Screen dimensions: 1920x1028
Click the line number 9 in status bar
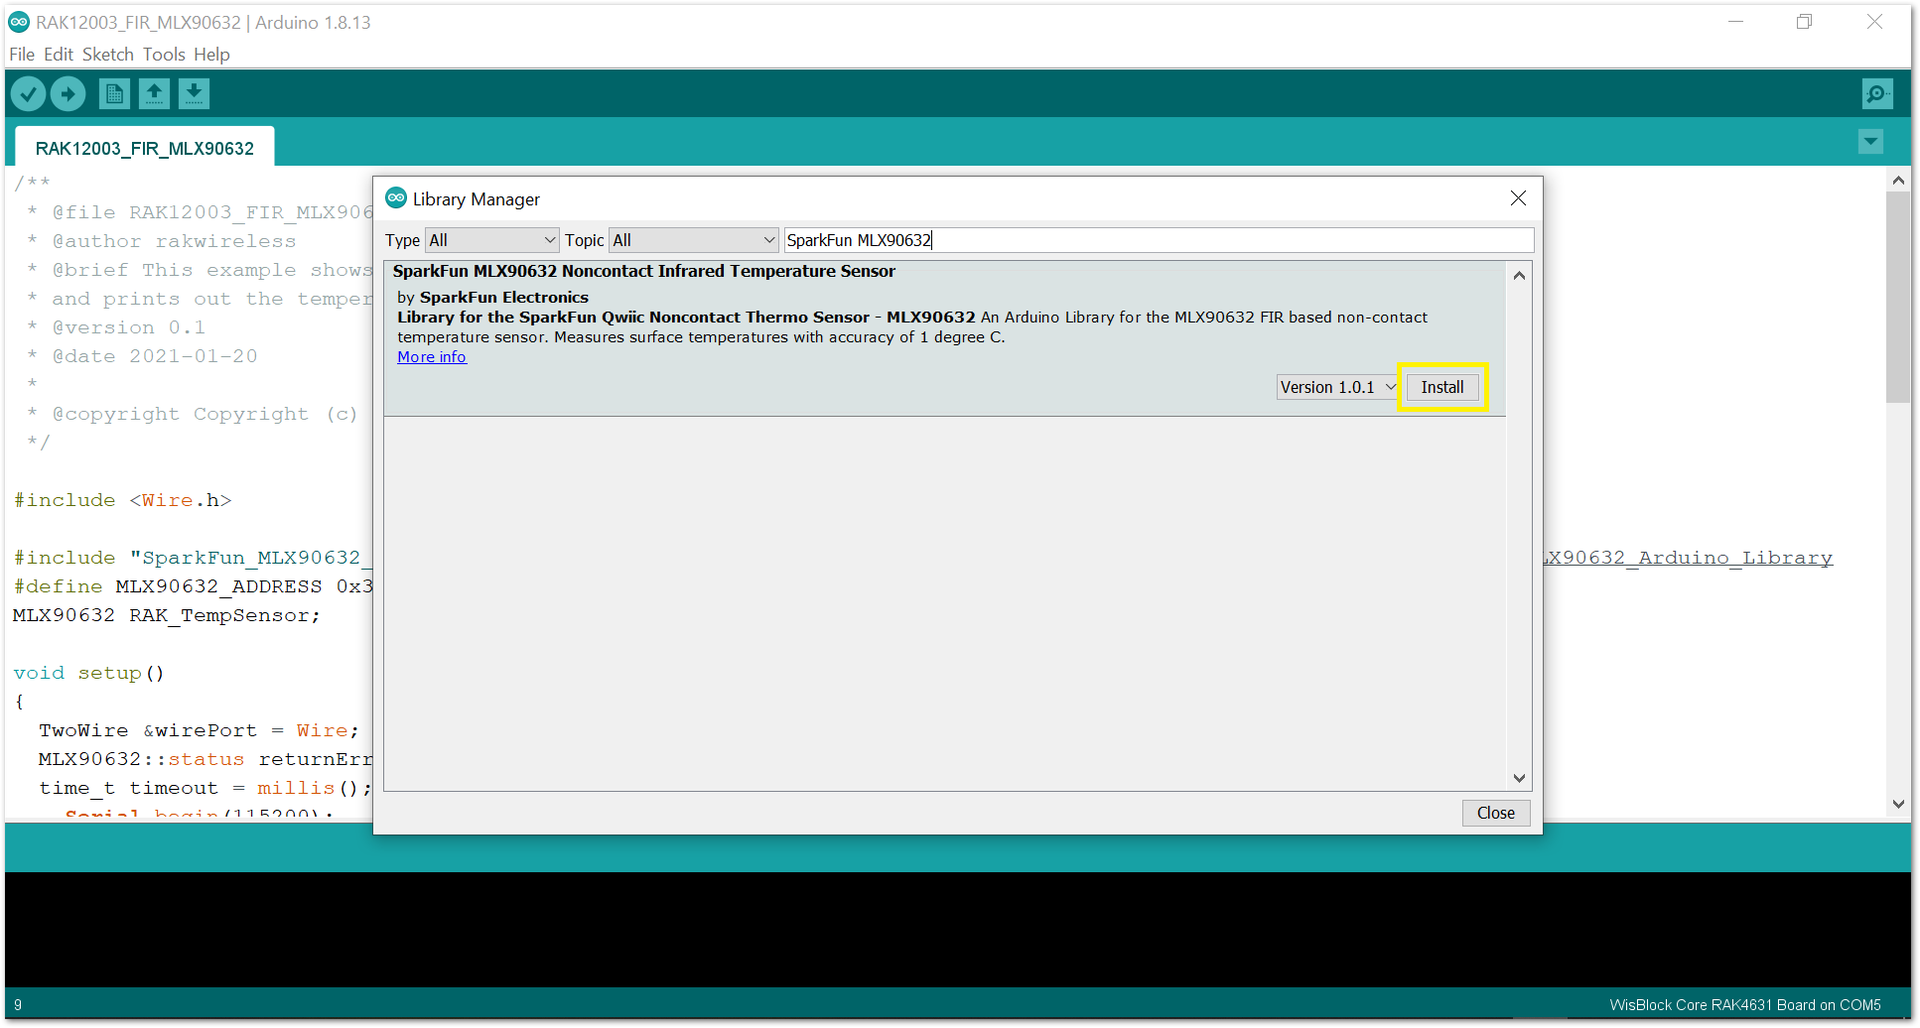[x=18, y=1005]
